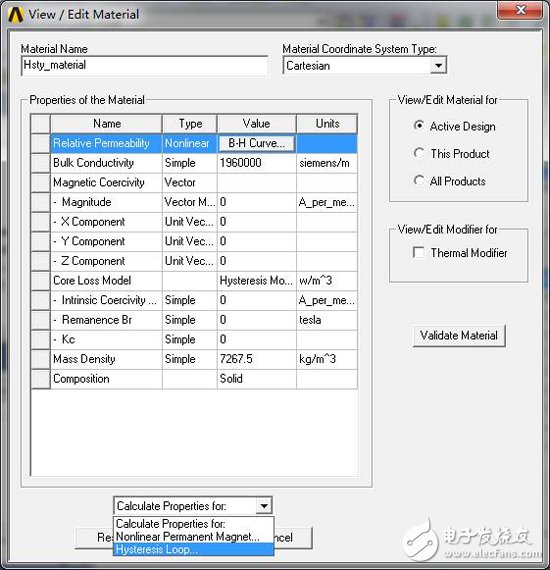Choose the All Products radio option

click(x=419, y=180)
